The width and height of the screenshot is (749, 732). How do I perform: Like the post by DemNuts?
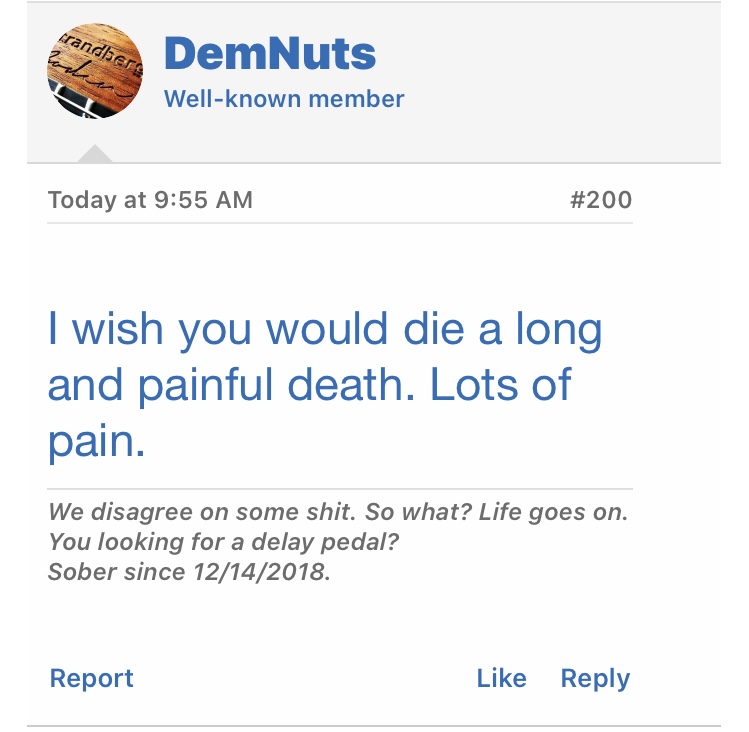[x=501, y=678]
